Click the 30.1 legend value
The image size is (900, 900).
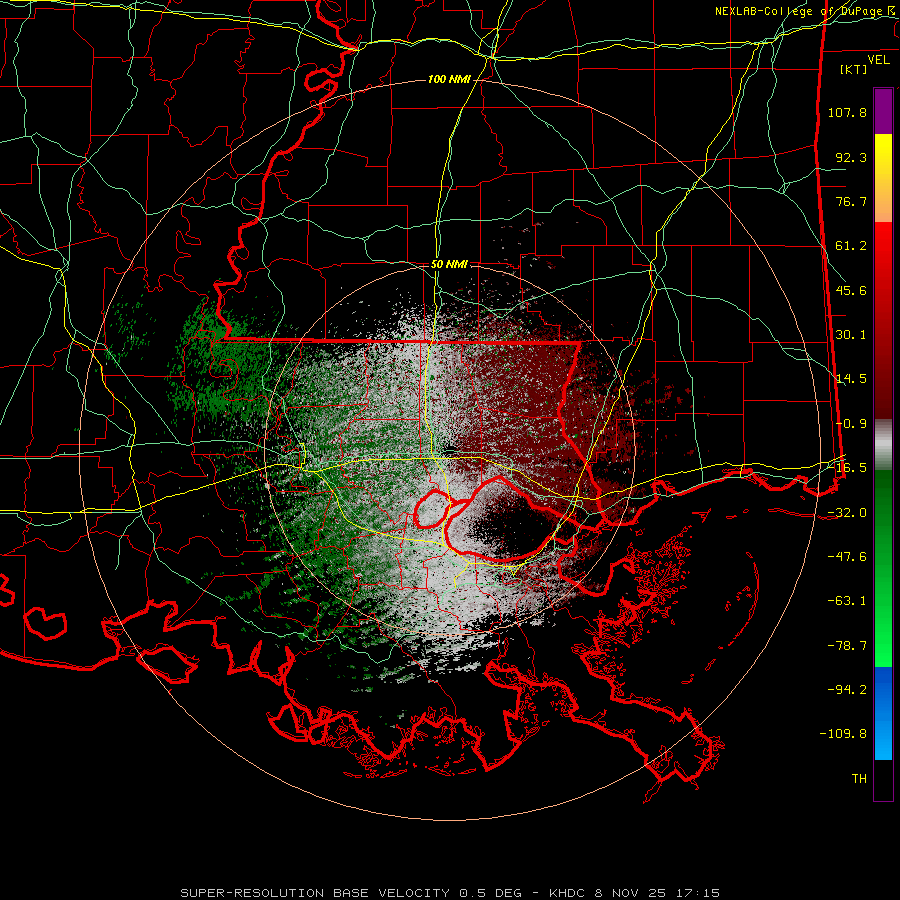(851, 335)
